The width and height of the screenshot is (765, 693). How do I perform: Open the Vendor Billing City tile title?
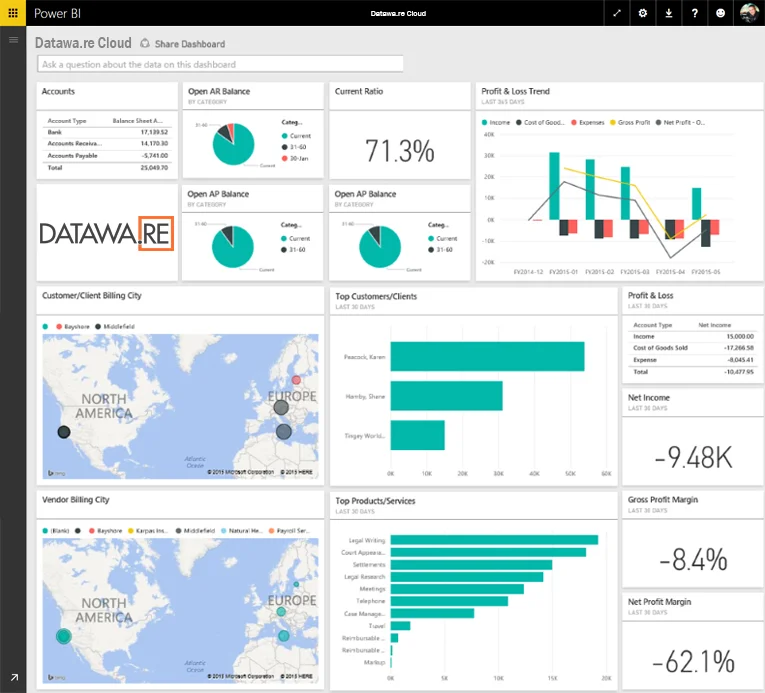(x=75, y=499)
